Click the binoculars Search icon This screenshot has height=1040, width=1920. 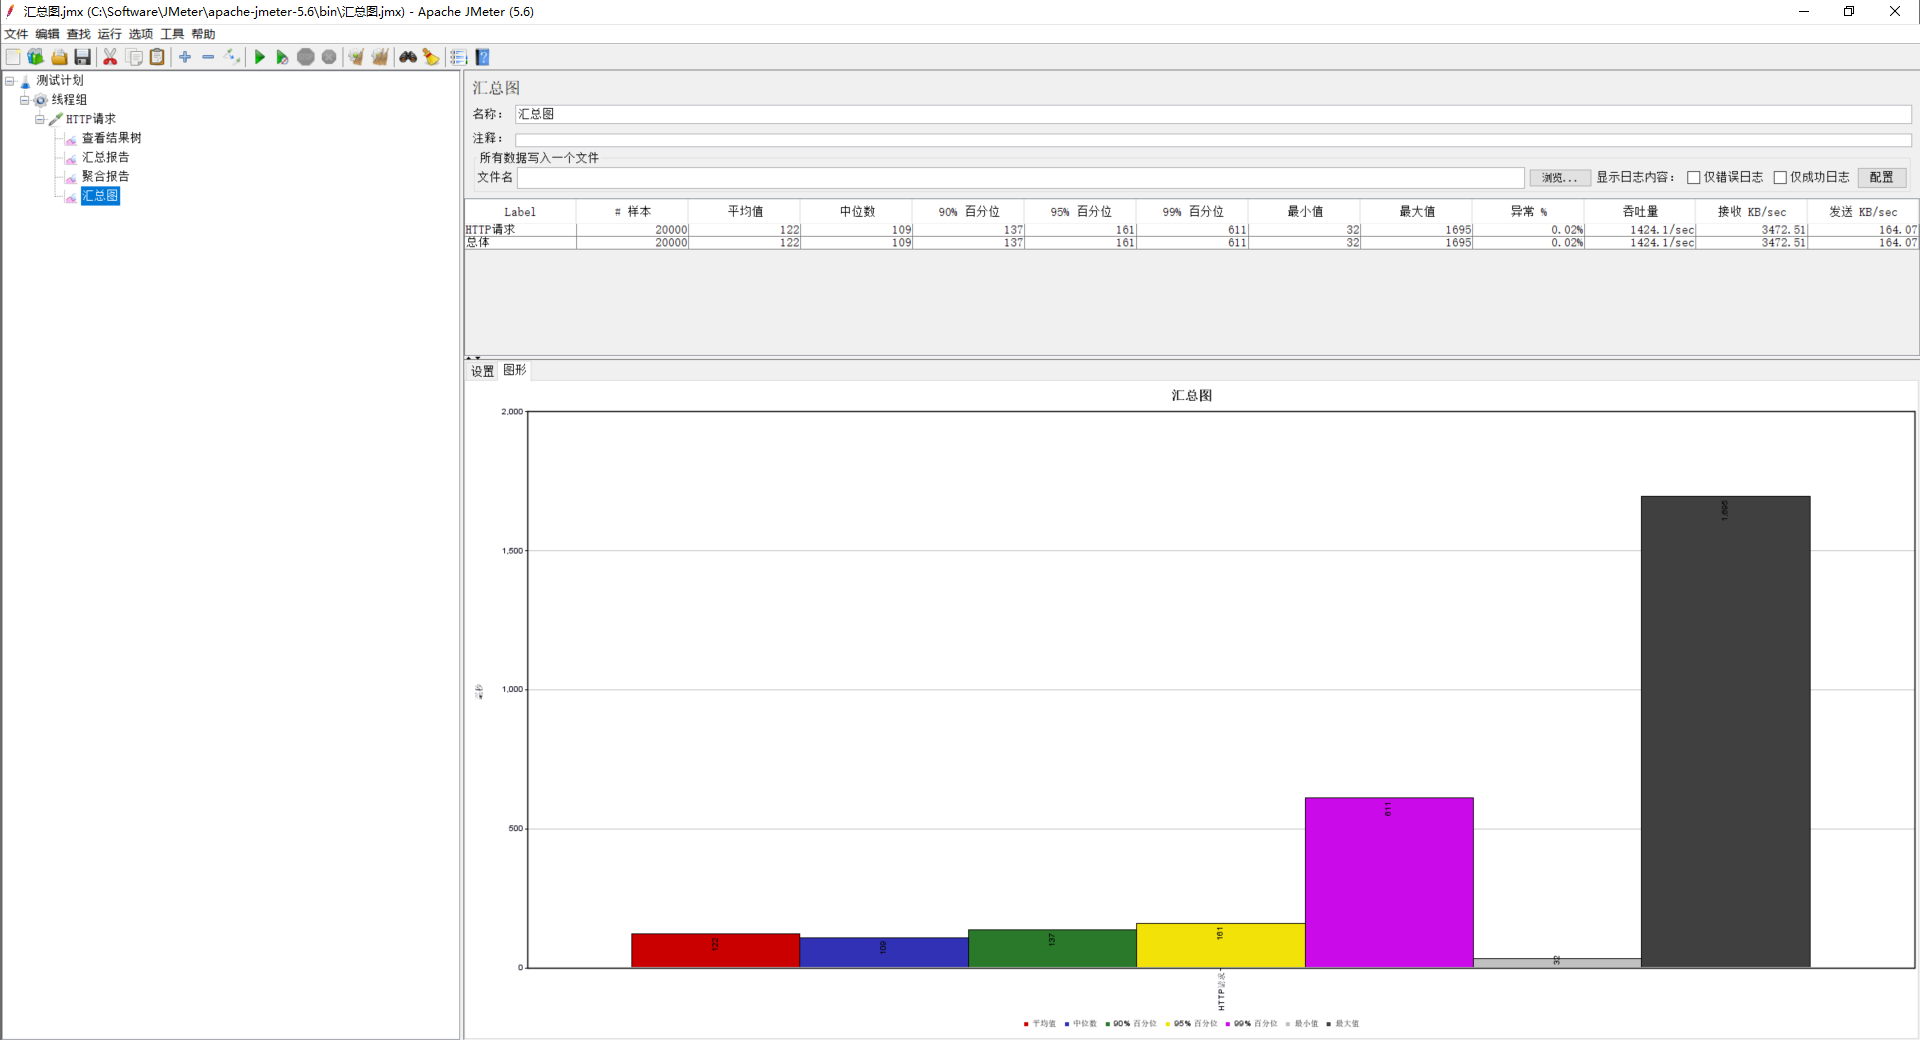click(408, 57)
